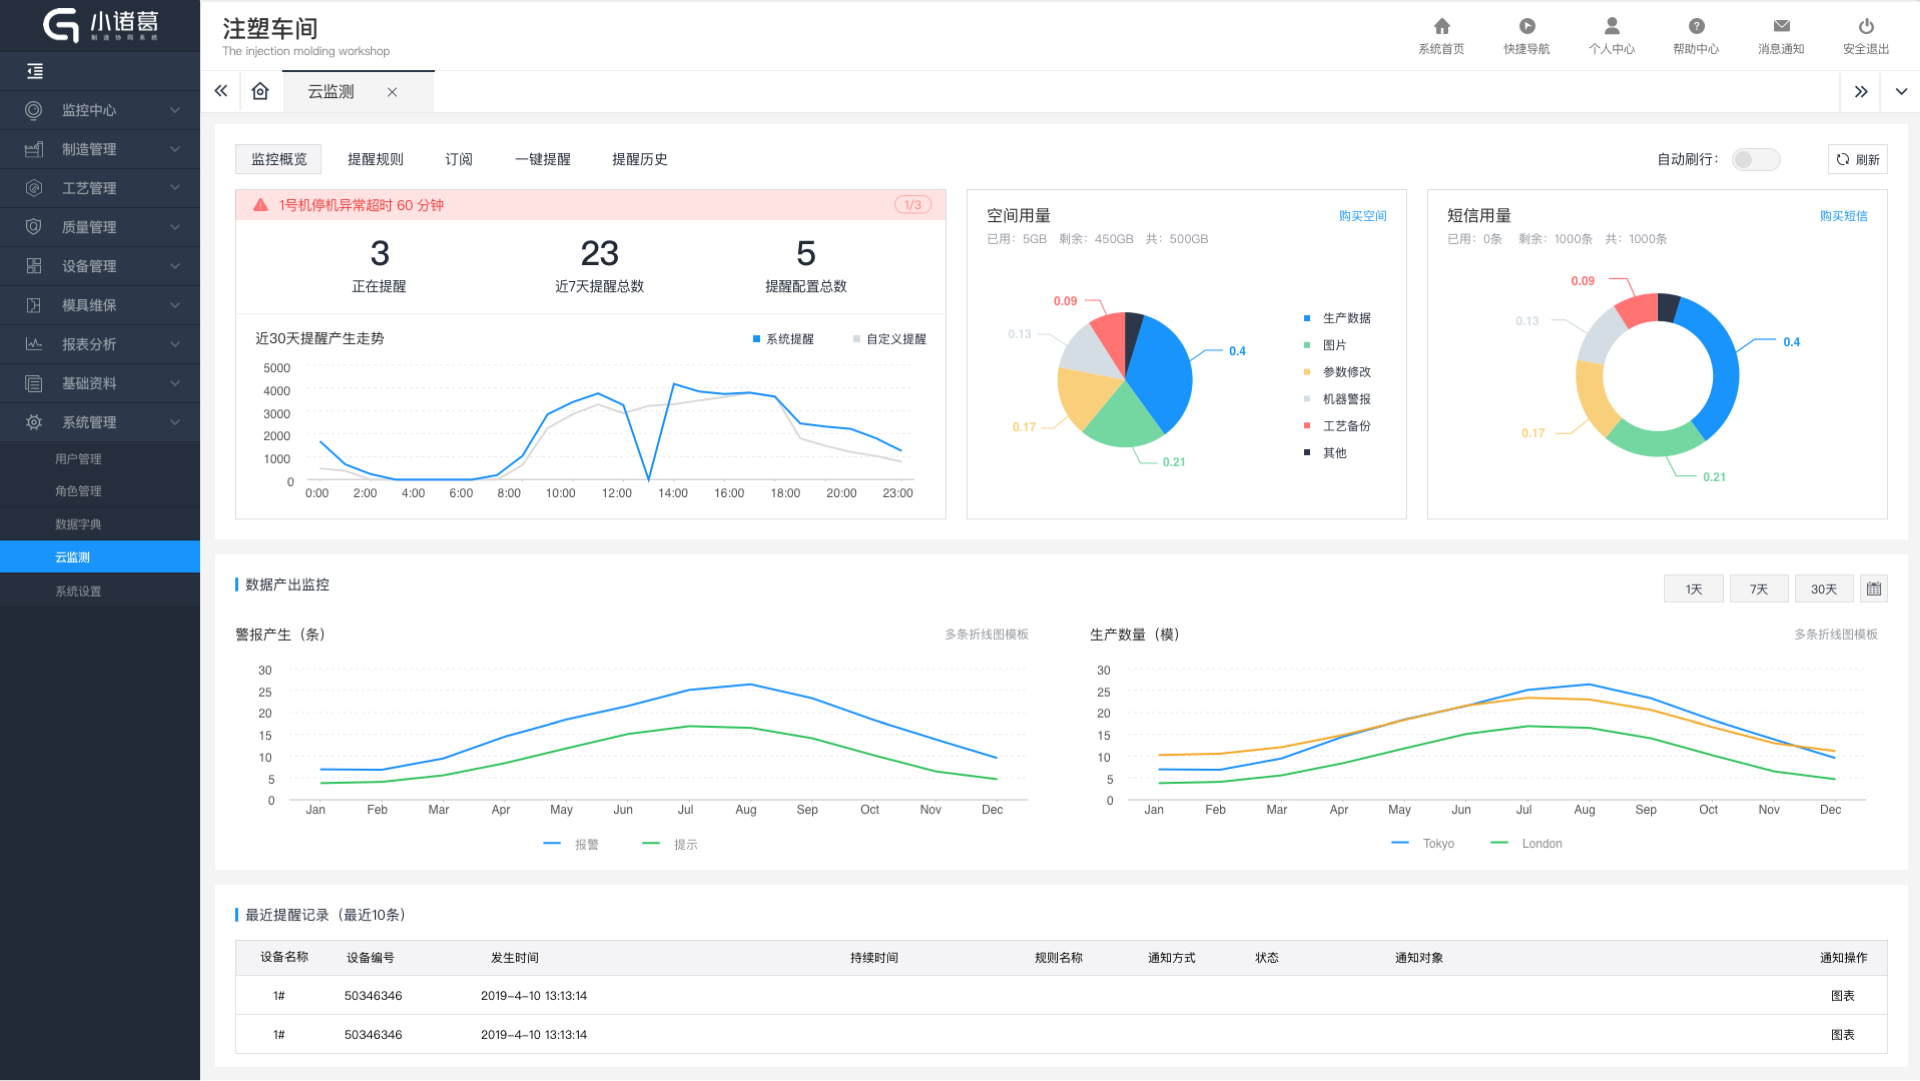Screen dimensions: 1920x1081
Task: Toggle 系统提醒 legend series in trend chart
Action: 783,339
